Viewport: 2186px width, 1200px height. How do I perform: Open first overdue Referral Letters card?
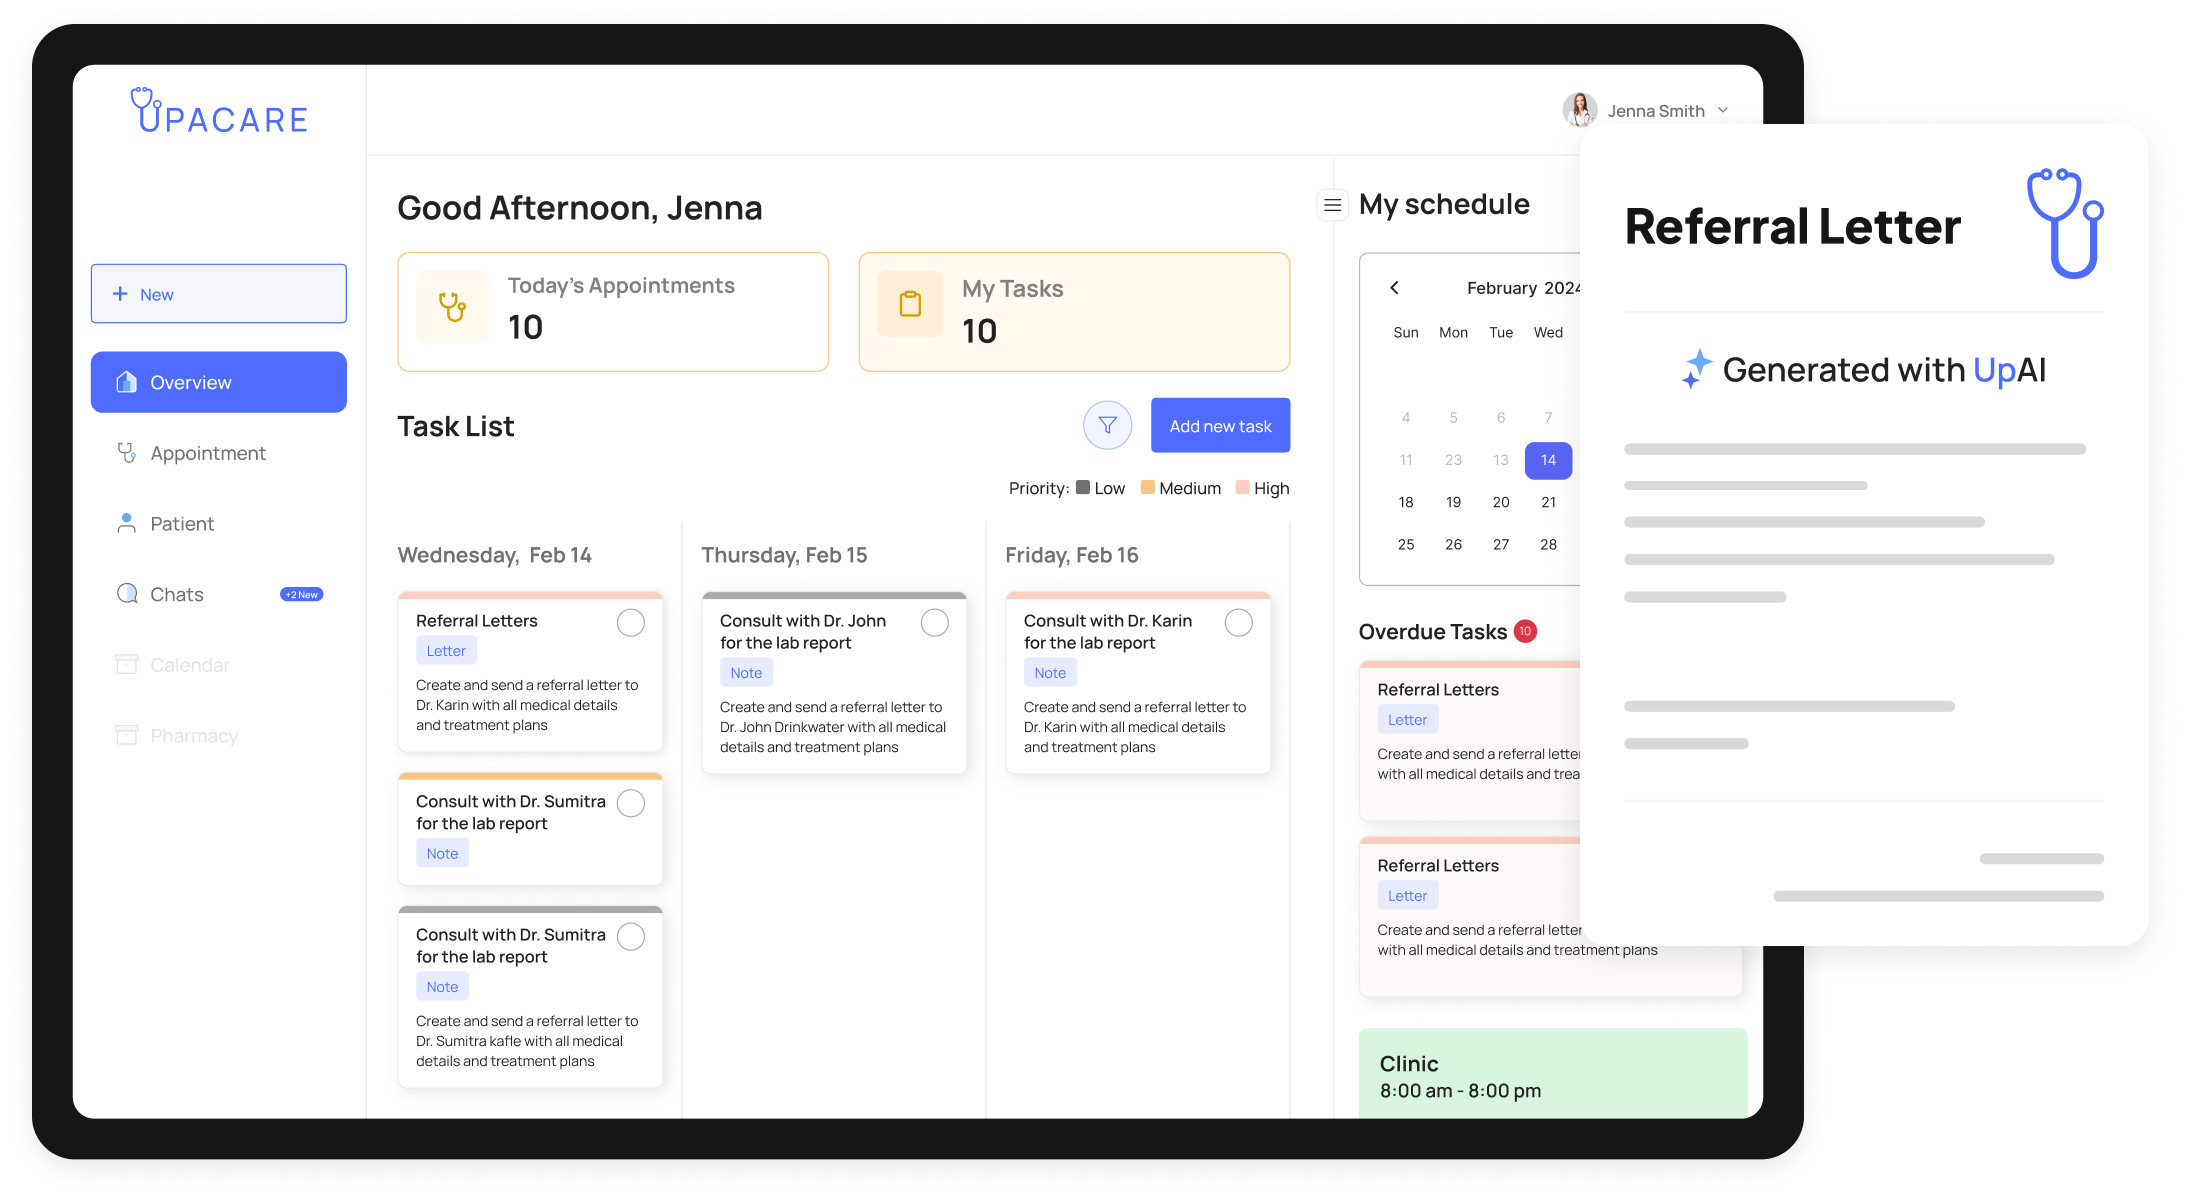point(1470,741)
